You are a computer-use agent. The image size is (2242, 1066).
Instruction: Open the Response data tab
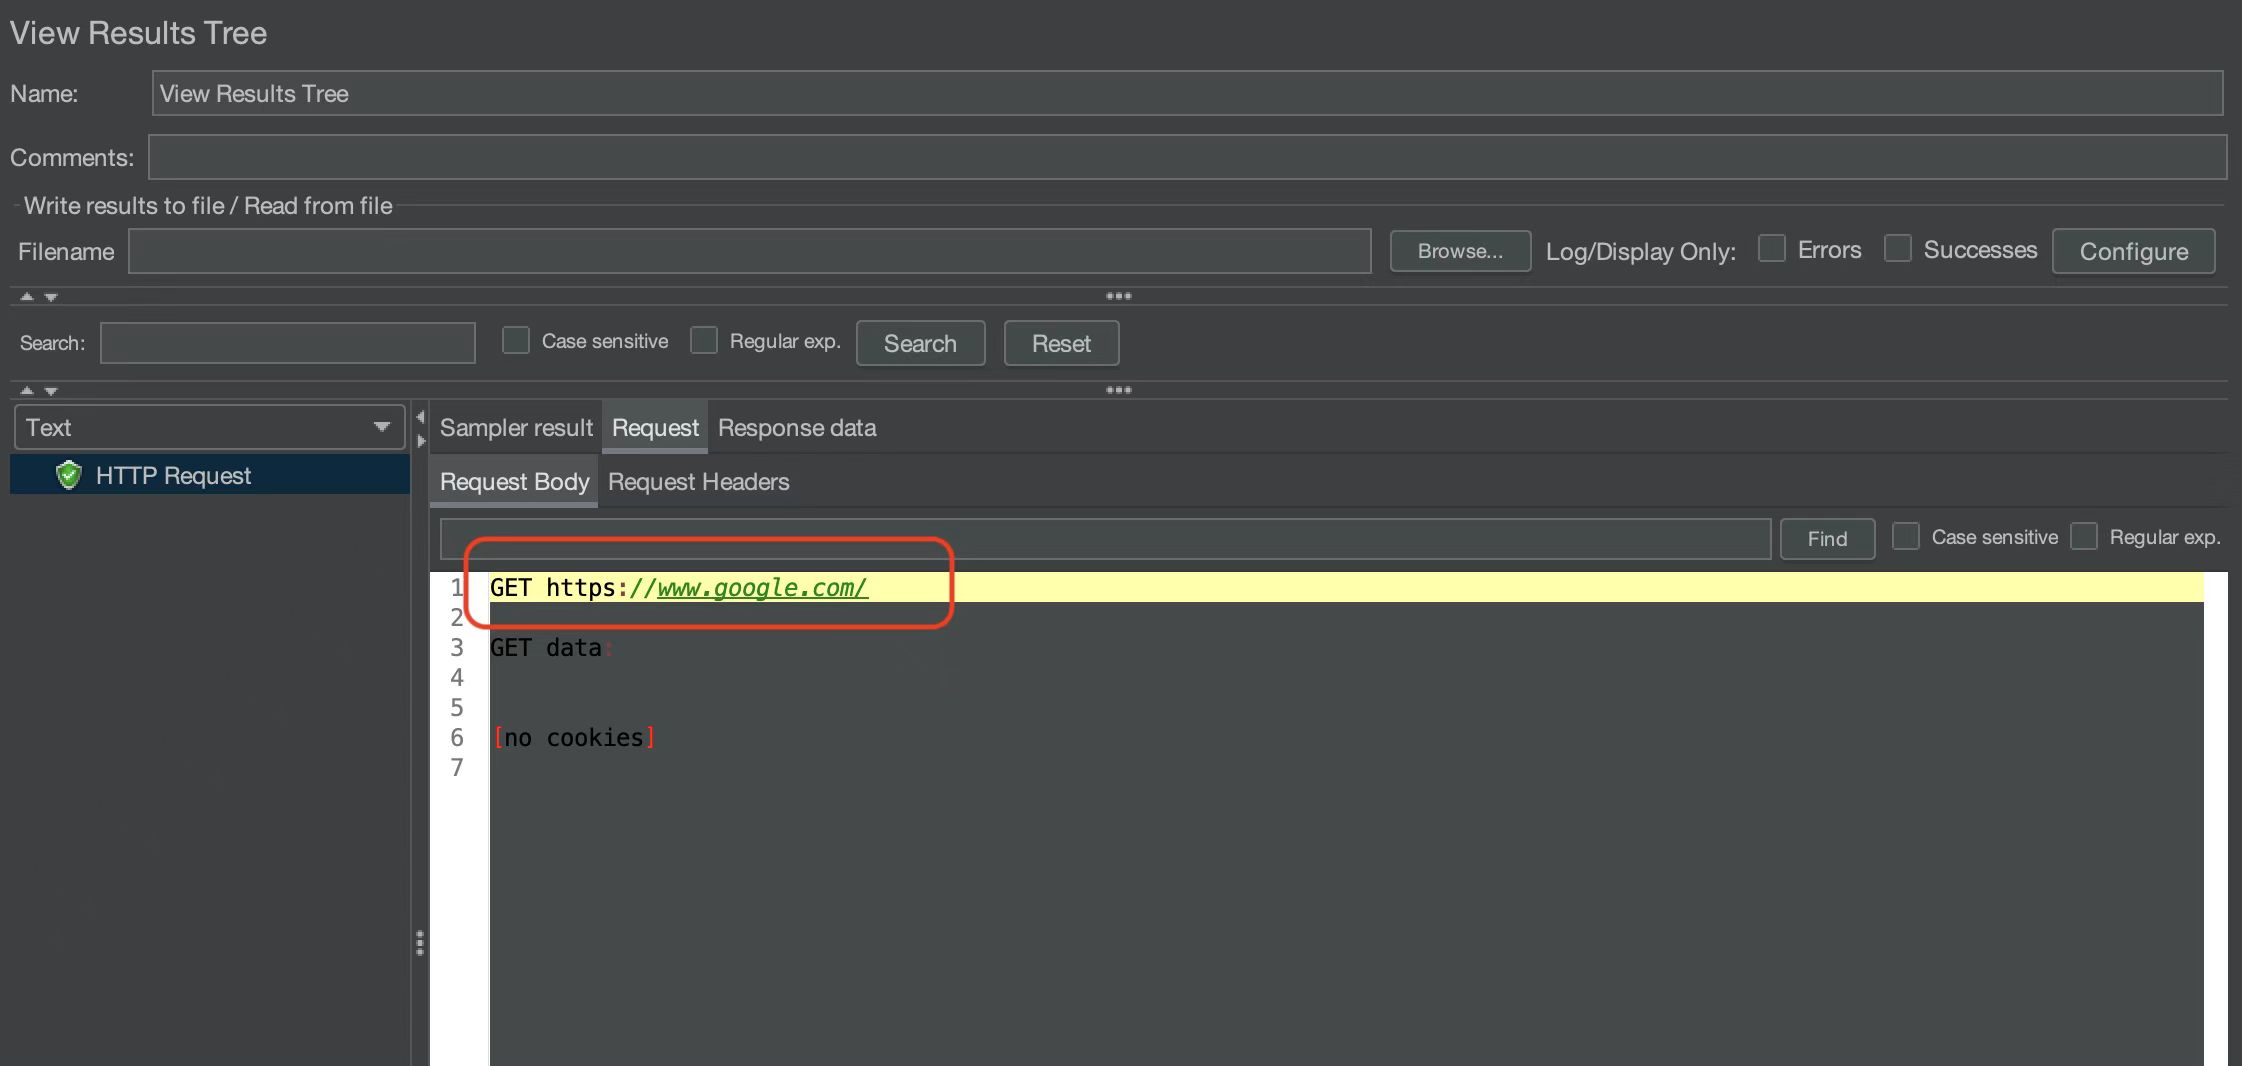pos(797,428)
